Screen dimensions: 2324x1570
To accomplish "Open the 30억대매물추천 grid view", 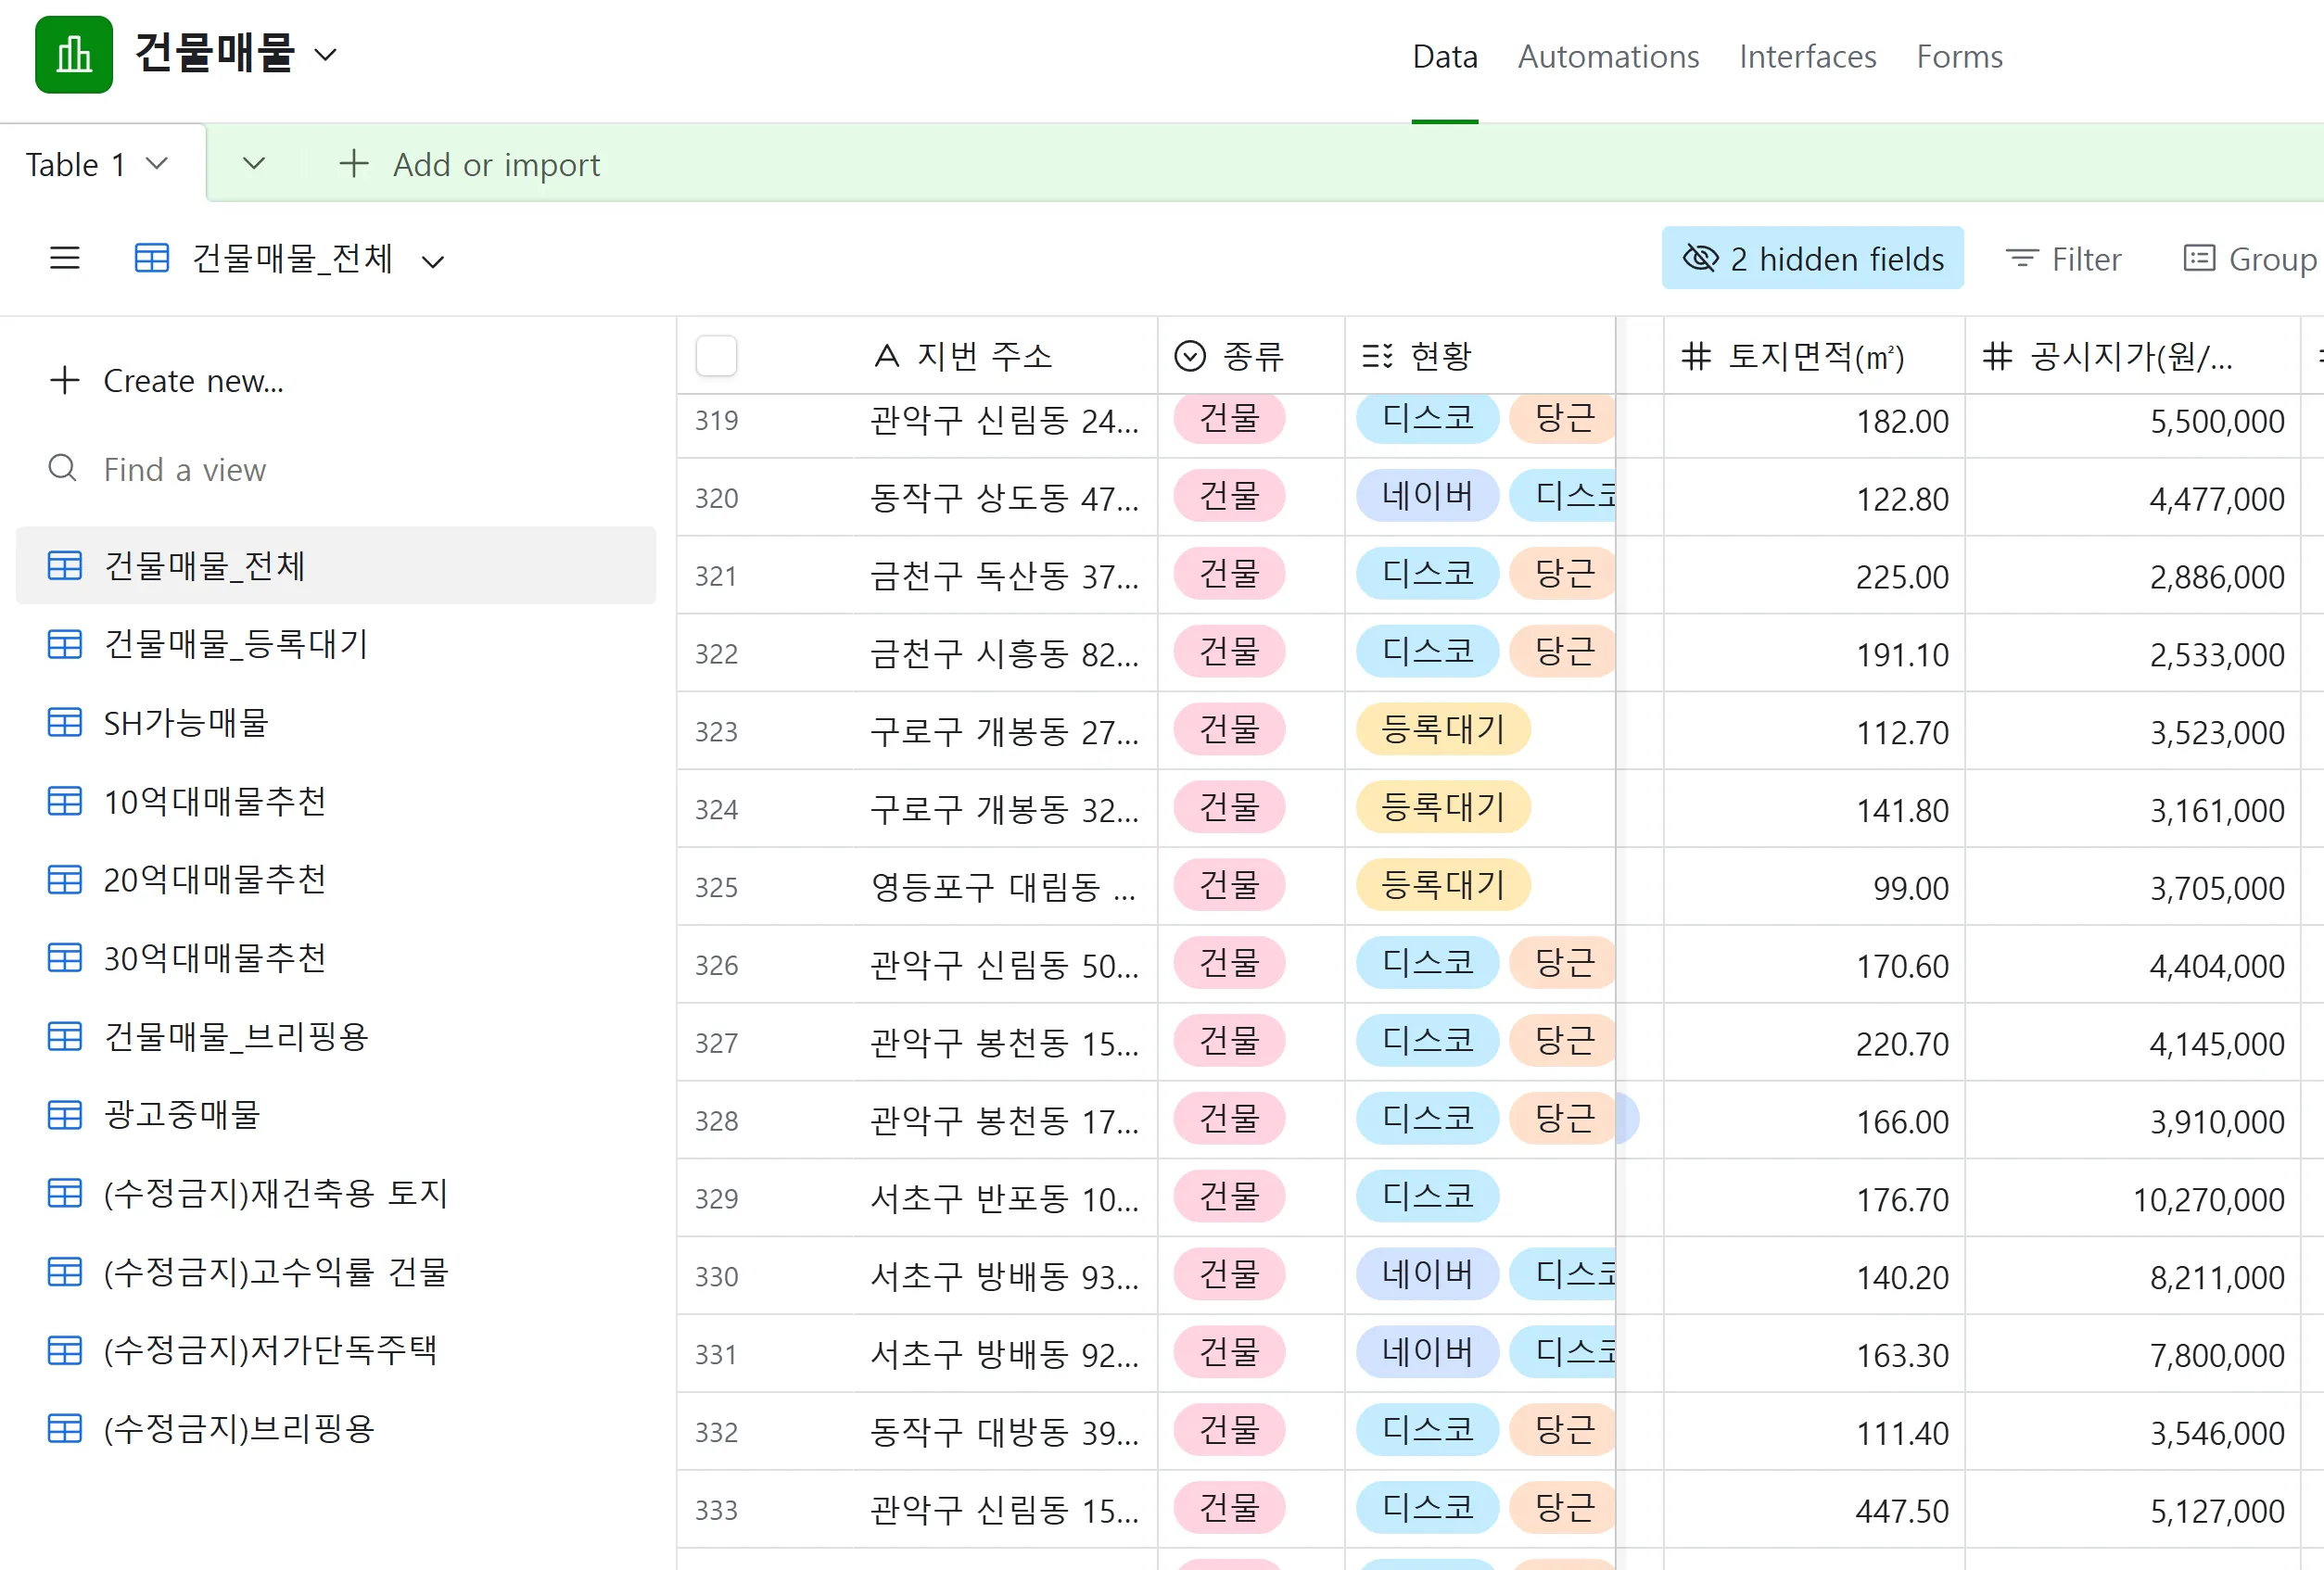I will (336, 958).
